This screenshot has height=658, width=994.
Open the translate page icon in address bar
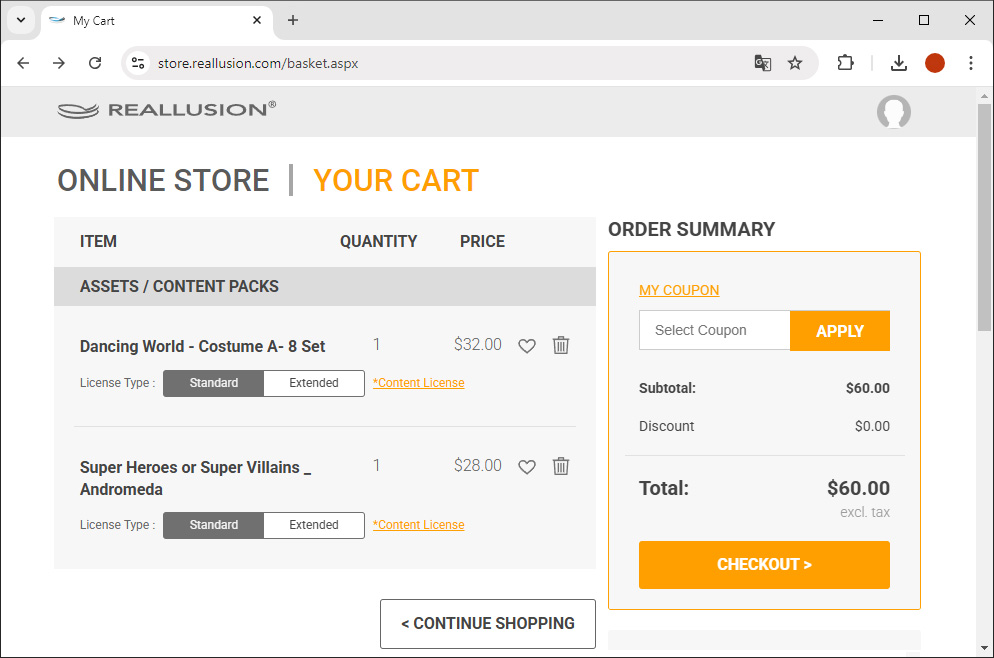[763, 63]
